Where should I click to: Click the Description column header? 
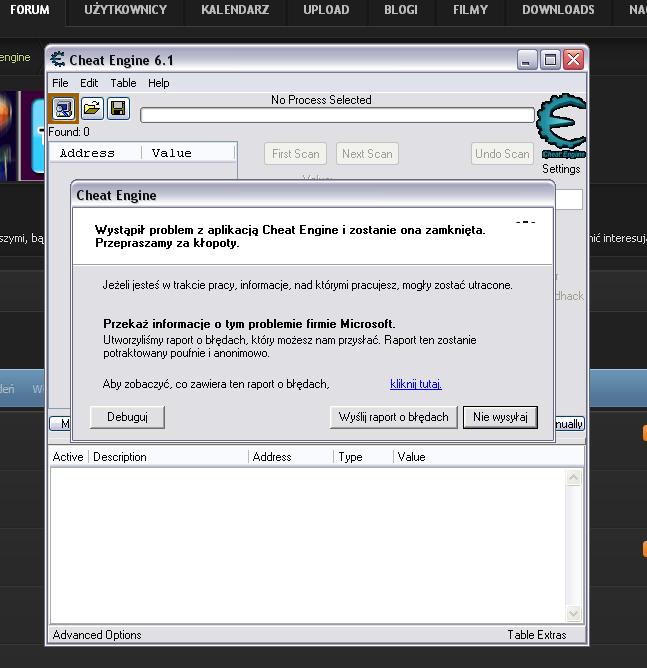click(120, 457)
